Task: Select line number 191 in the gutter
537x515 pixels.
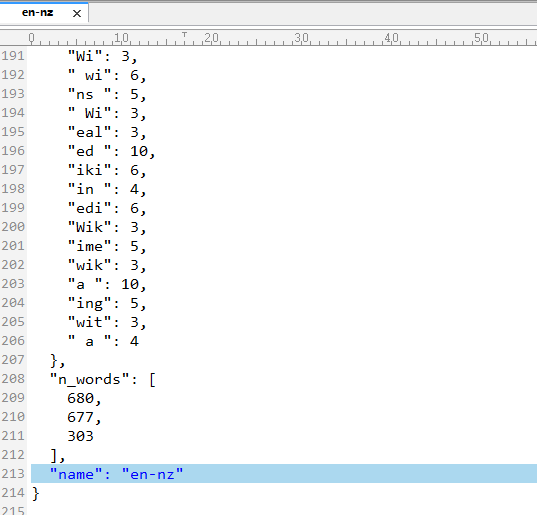Action: [13, 56]
